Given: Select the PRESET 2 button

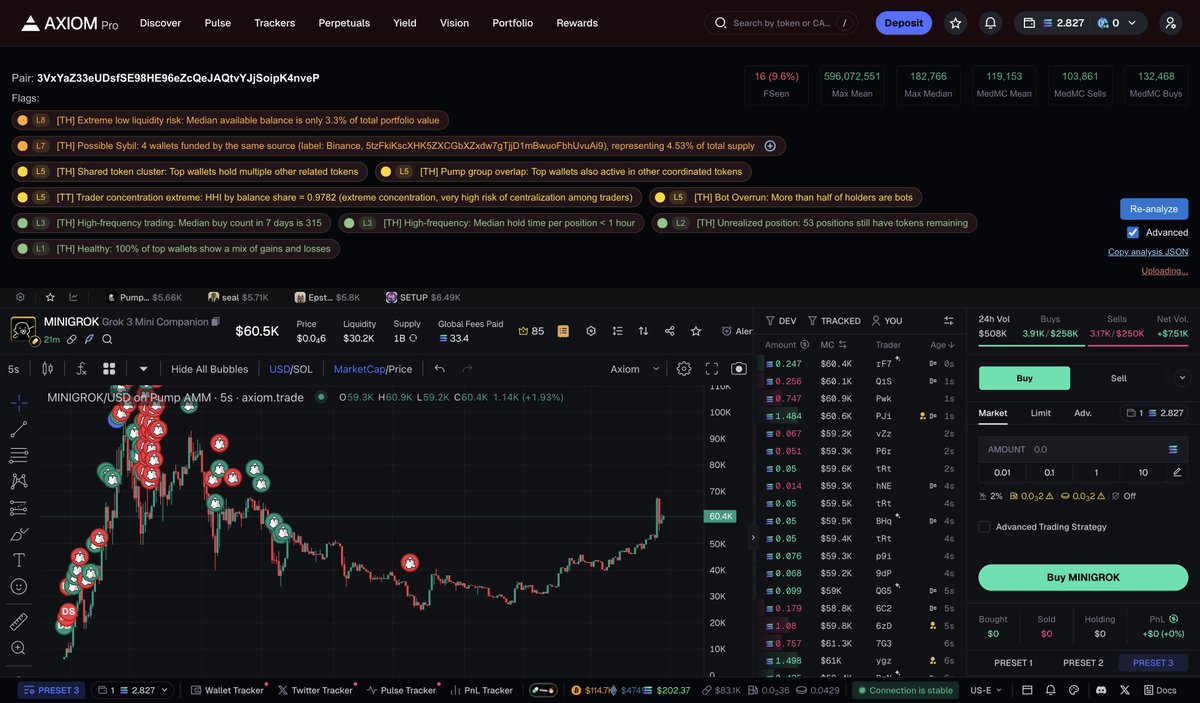Looking at the screenshot, I should (1083, 662).
